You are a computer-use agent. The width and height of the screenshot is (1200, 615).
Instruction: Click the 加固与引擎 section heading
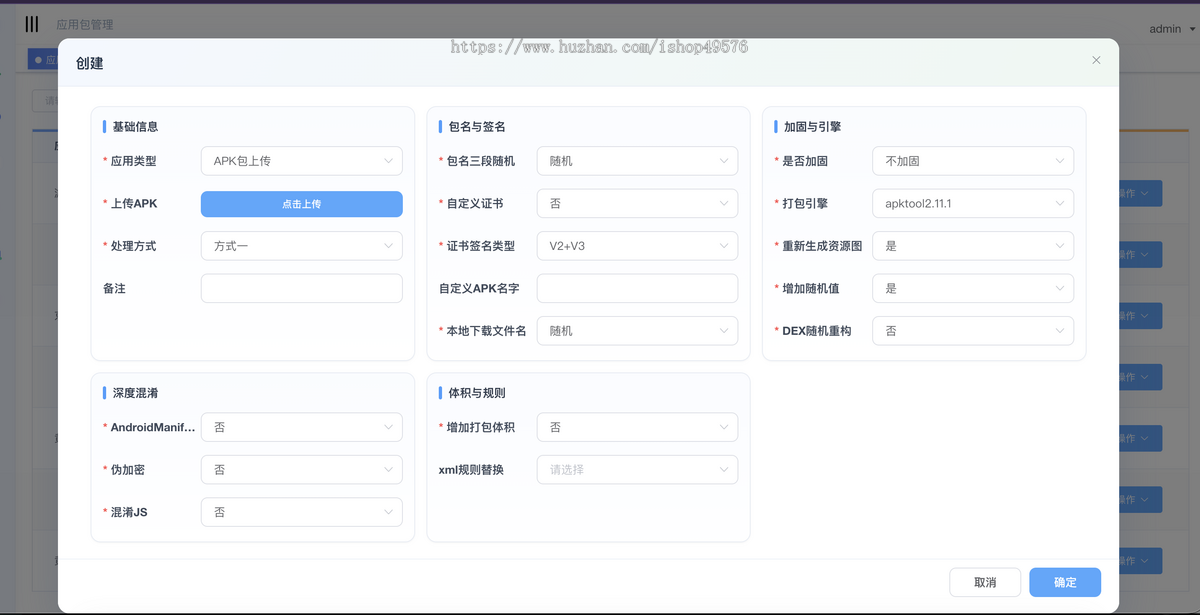pyautogui.click(x=813, y=127)
